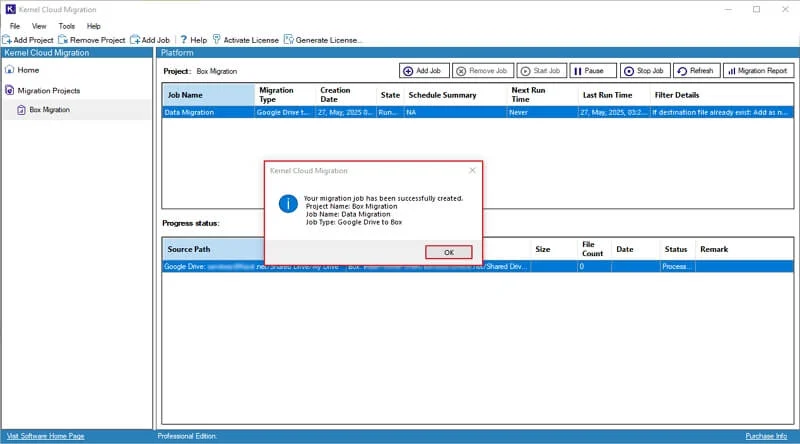800x444 pixels.
Task: Click Add Project in the top toolbar
Action: click(28, 40)
